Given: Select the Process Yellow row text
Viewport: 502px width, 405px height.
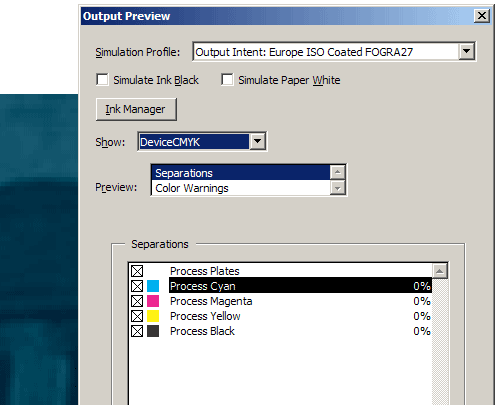Looking at the screenshot, I should (205, 316).
